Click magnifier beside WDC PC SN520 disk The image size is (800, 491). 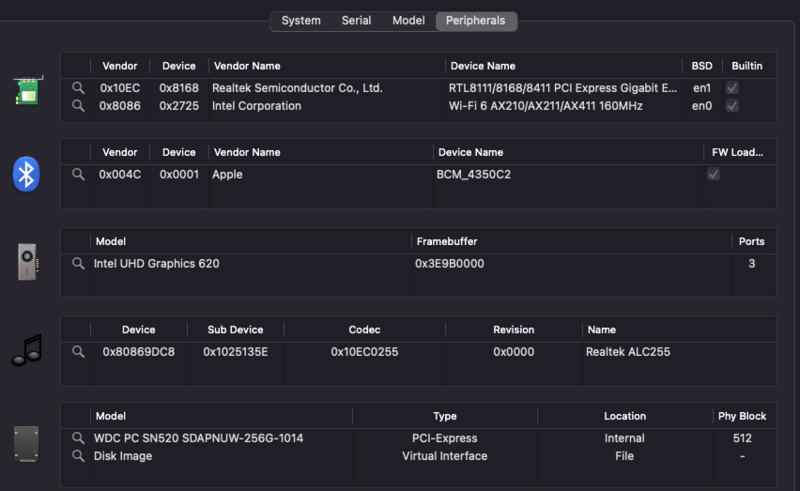point(78,438)
